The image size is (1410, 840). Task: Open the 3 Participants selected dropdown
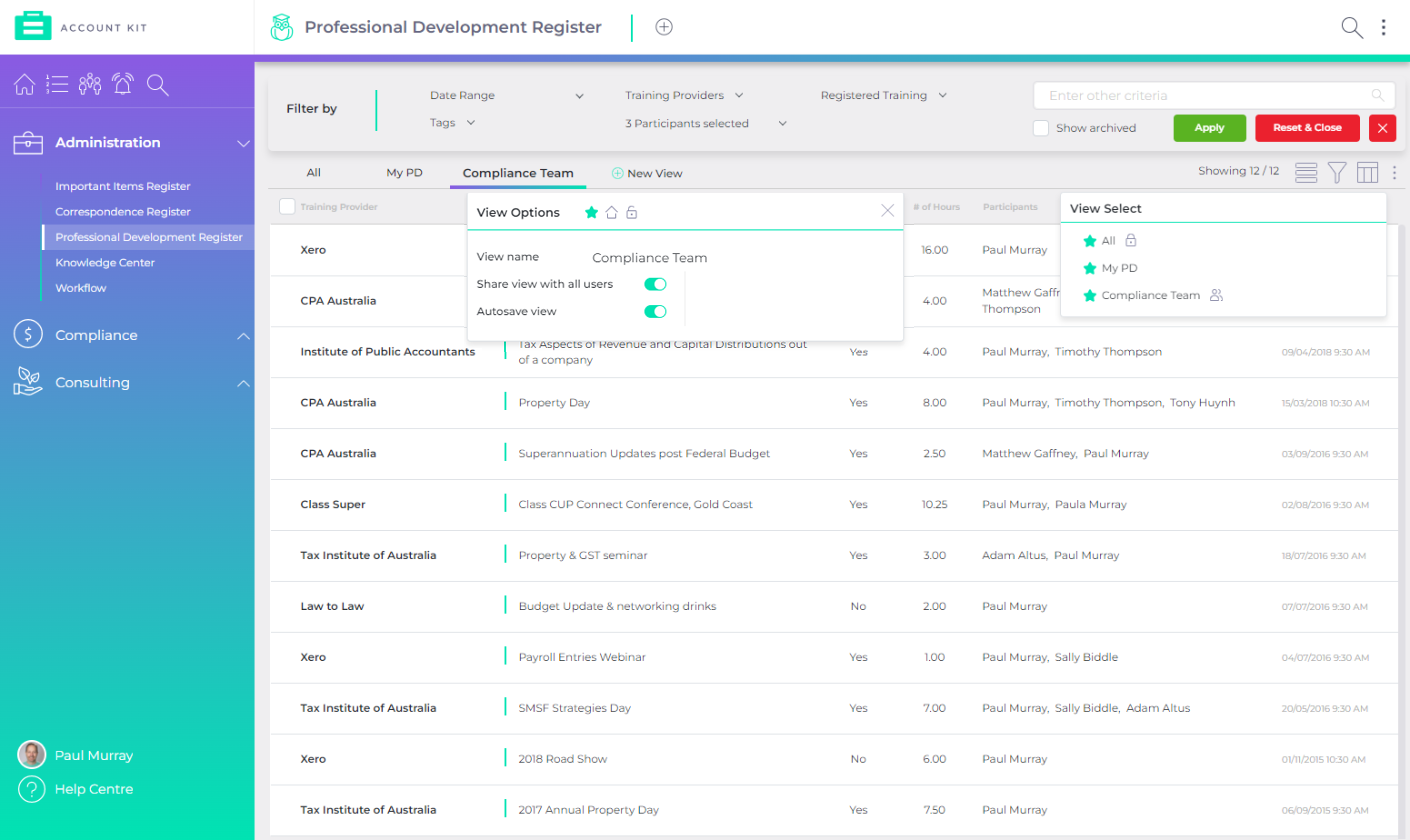[x=706, y=124]
